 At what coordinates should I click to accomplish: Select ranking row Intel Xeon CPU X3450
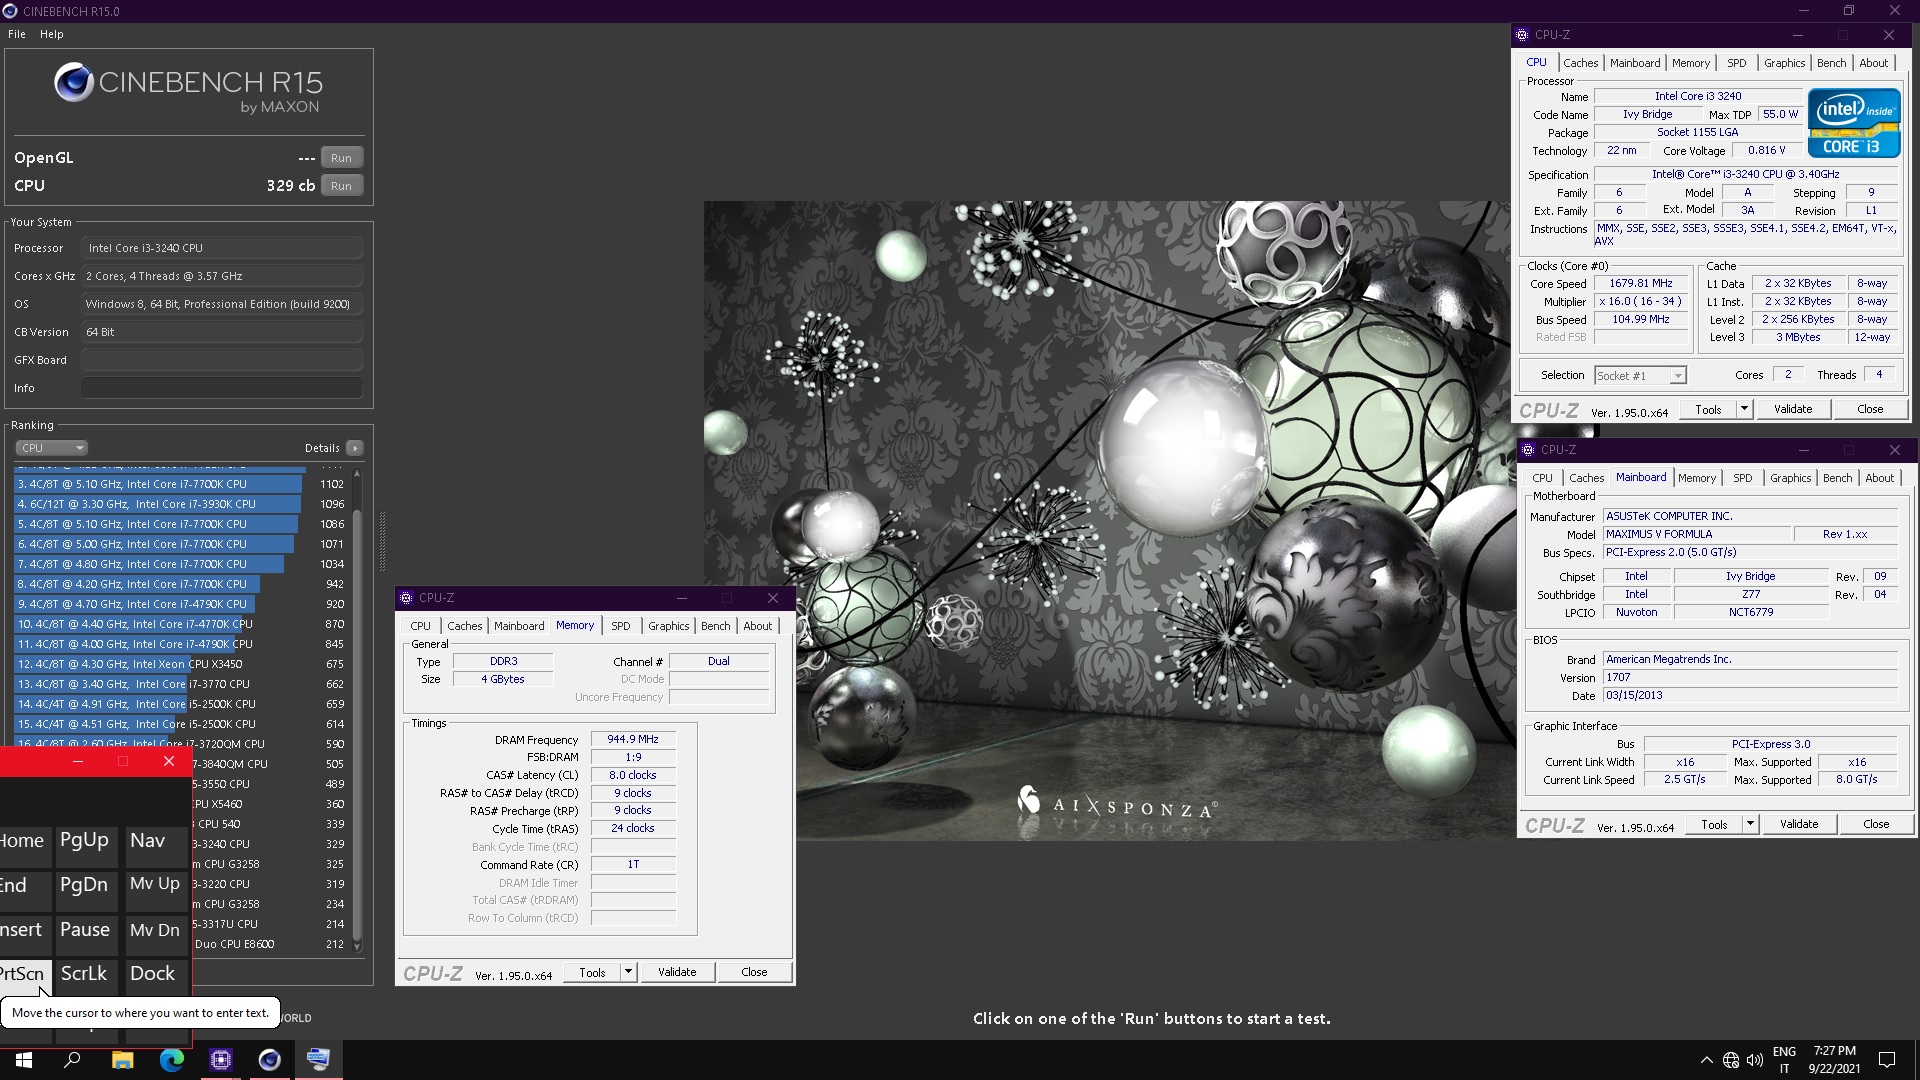tap(180, 664)
